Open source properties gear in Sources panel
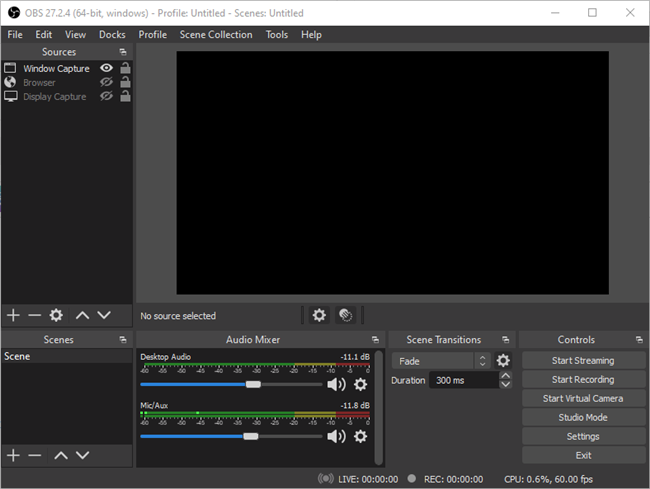650x489 pixels. 56,315
